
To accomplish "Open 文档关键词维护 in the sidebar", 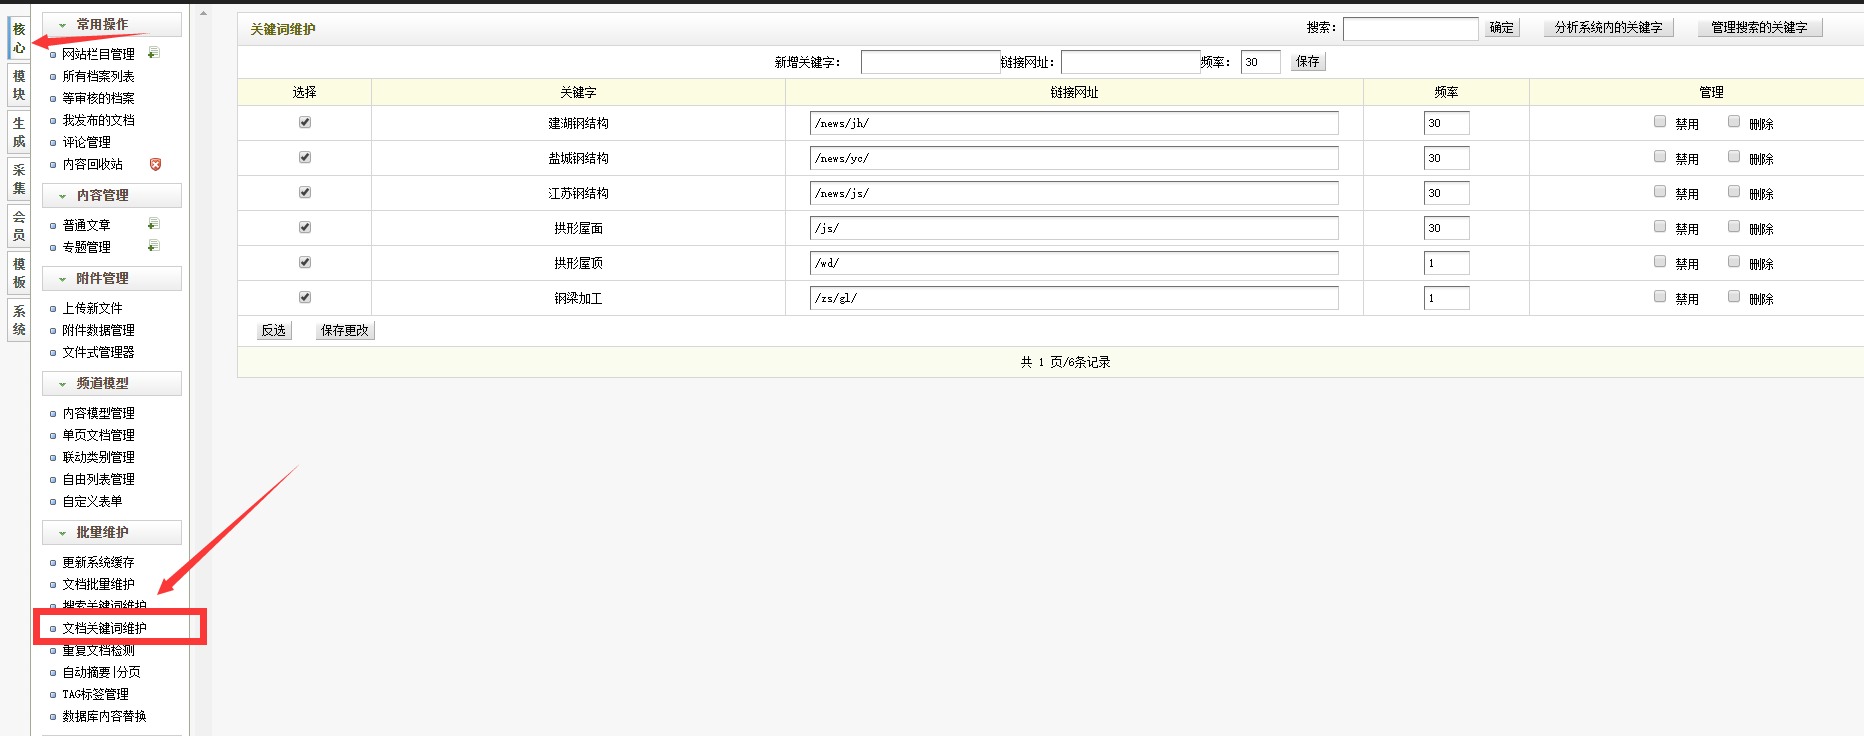I will click(105, 628).
